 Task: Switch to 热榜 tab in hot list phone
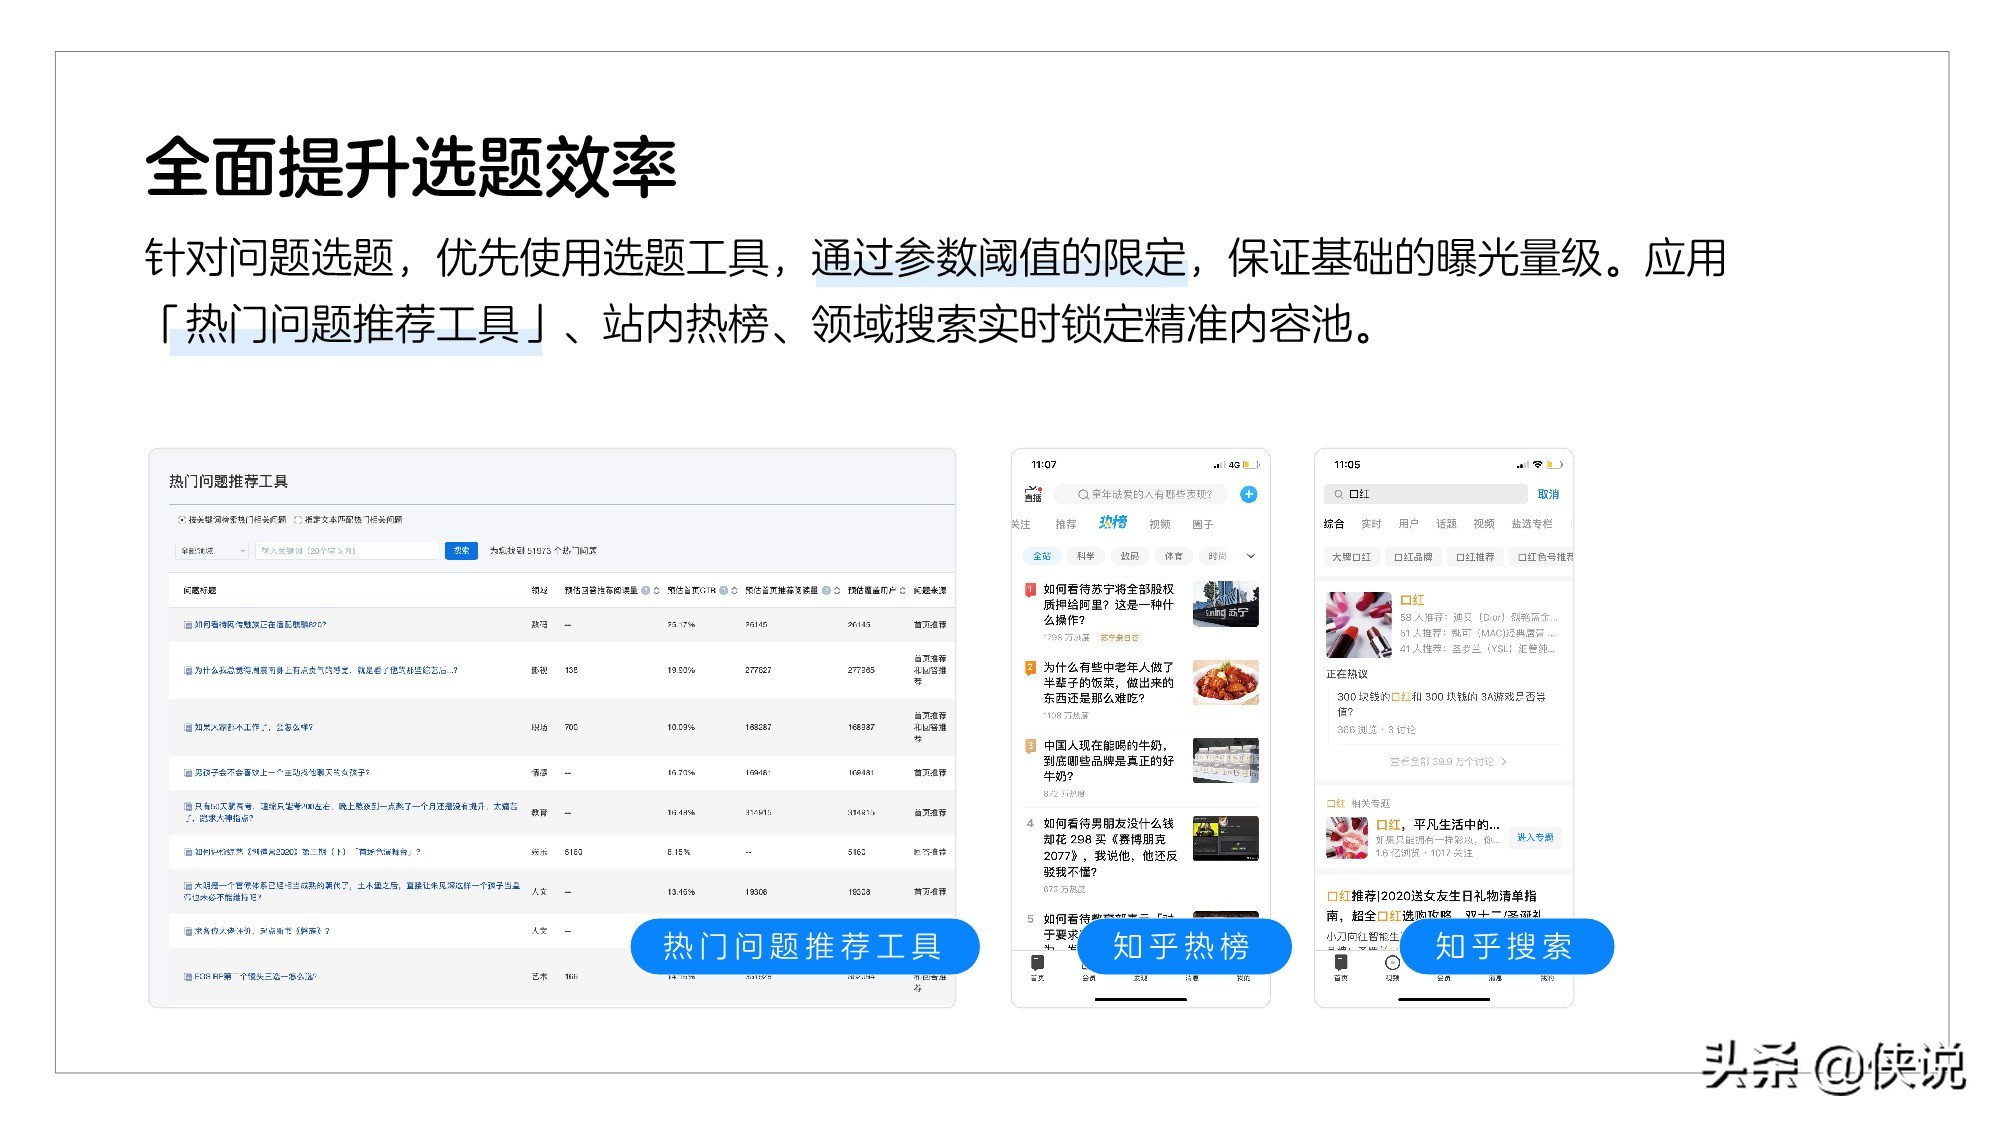click(x=1112, y=522)
